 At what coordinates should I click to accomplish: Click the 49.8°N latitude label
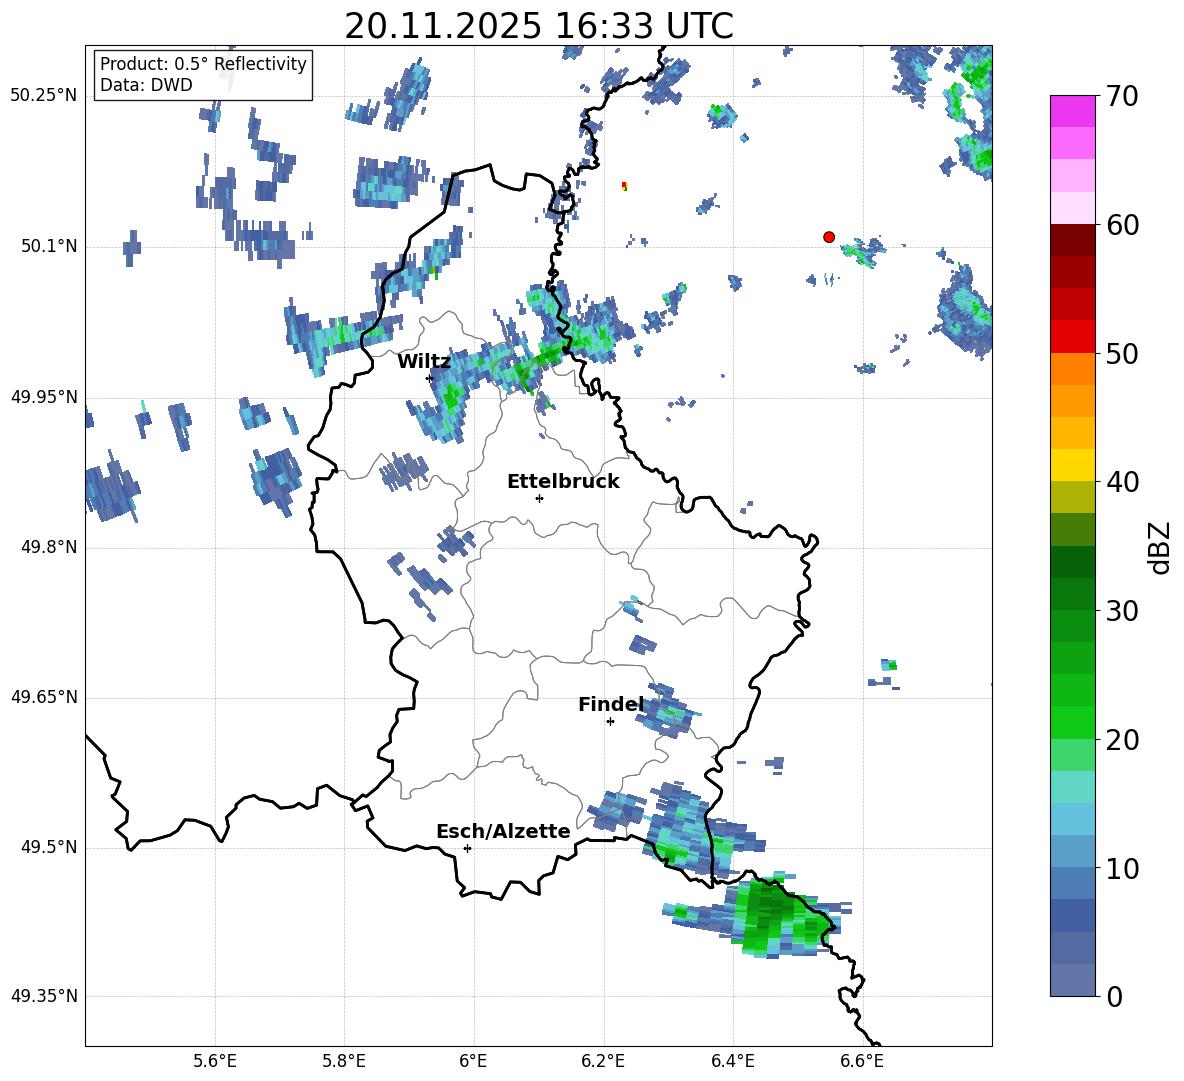[49, 547]
